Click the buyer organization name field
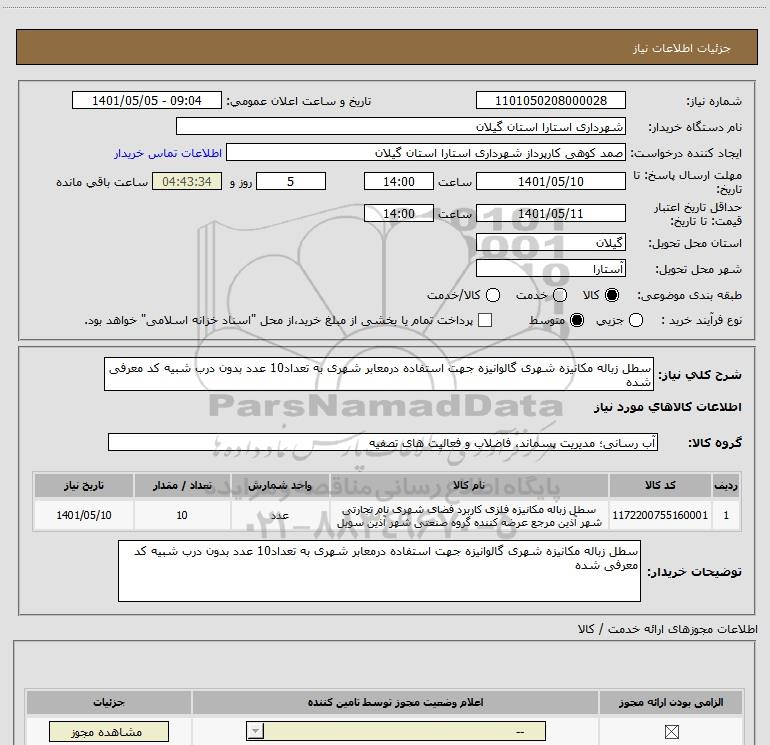 [401, 126]
